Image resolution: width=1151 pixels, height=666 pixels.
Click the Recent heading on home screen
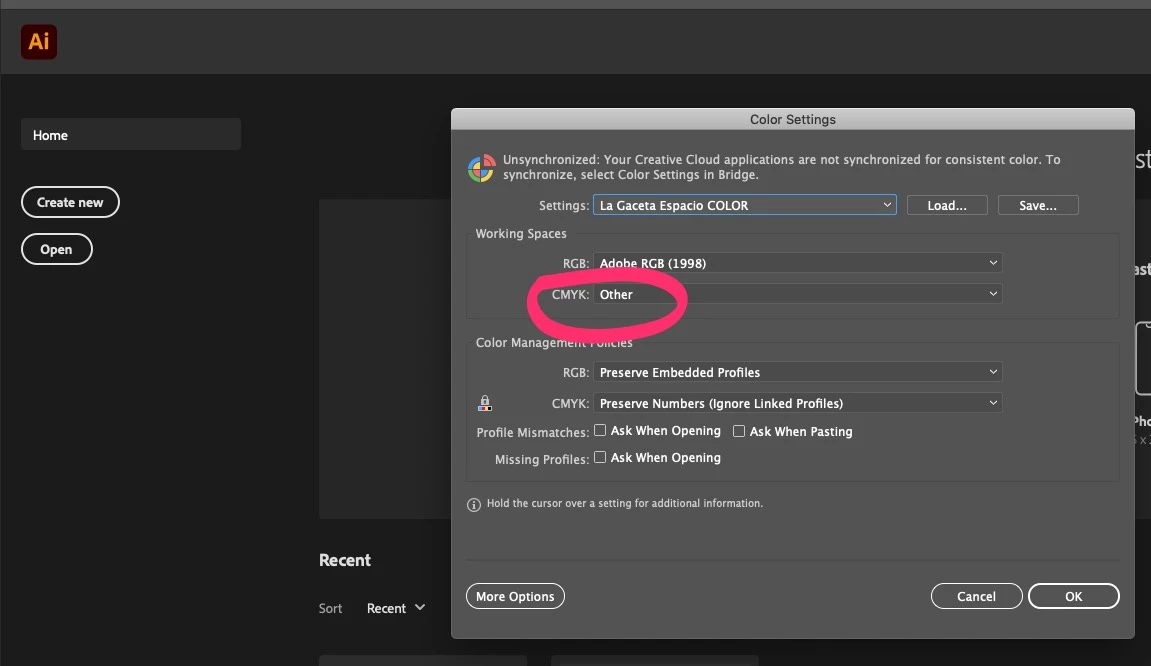(345, 560)
